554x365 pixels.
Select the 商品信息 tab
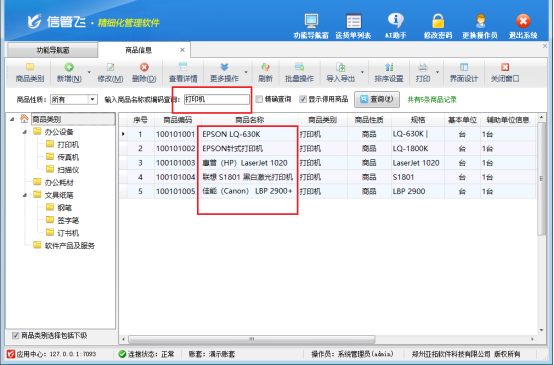coord(138,50)
